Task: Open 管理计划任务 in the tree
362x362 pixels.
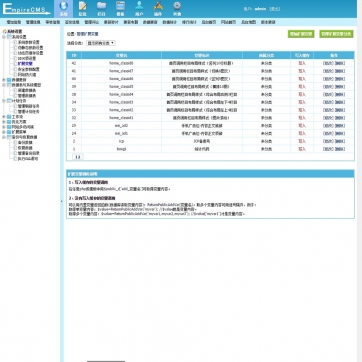Action: pyautogui.click(x=28, y=111)
